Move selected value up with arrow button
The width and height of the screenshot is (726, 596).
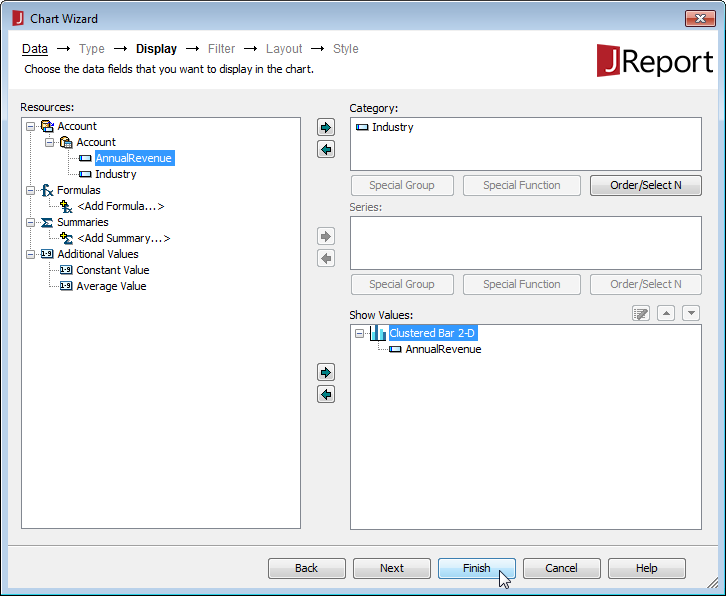coord(667,314)
